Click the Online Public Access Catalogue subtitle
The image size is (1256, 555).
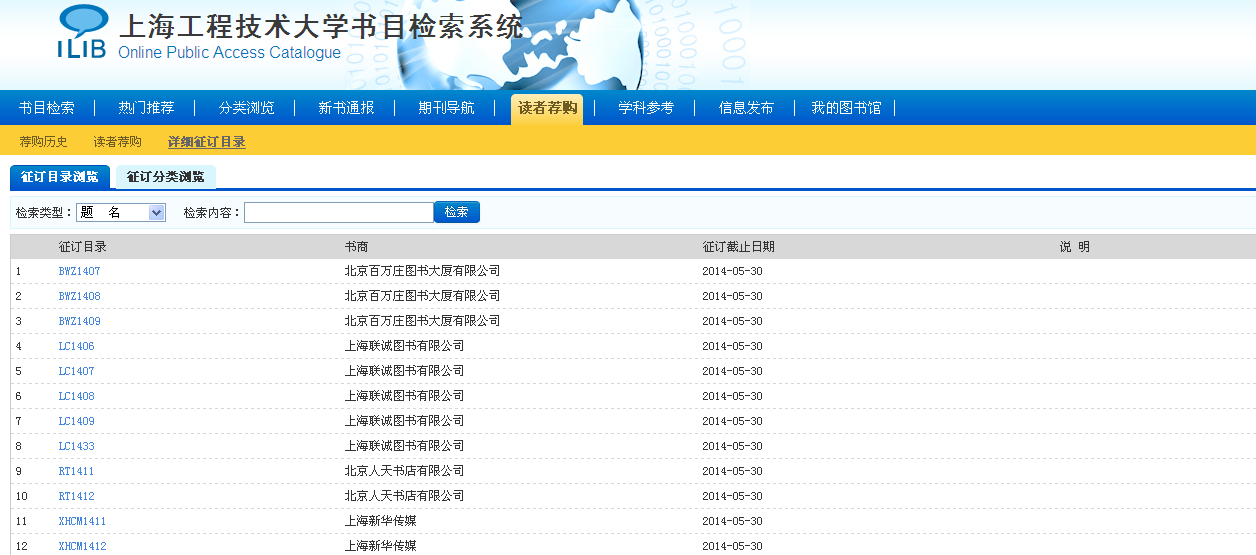tap(229, 53)
